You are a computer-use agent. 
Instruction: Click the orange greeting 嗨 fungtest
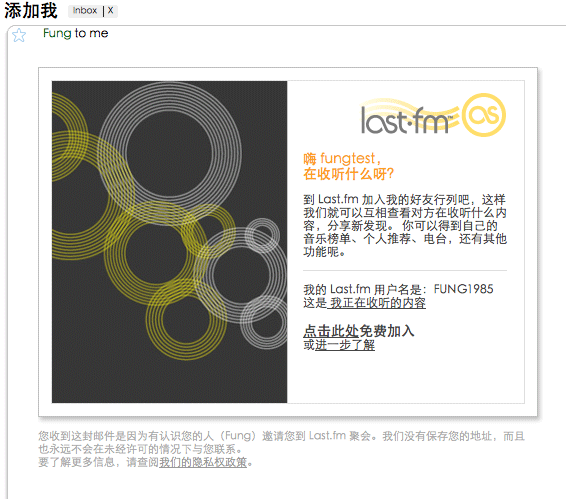coord(342,158)
